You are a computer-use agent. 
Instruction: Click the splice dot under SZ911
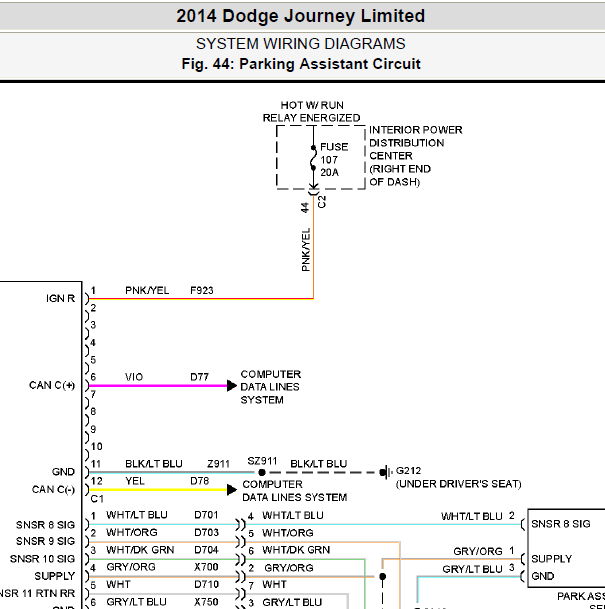click(262, 473)
